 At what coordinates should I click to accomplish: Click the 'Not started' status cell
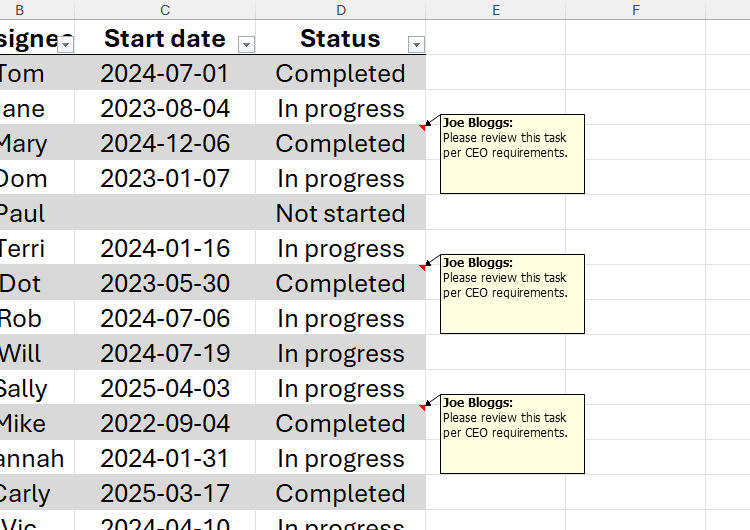[340, 214]
